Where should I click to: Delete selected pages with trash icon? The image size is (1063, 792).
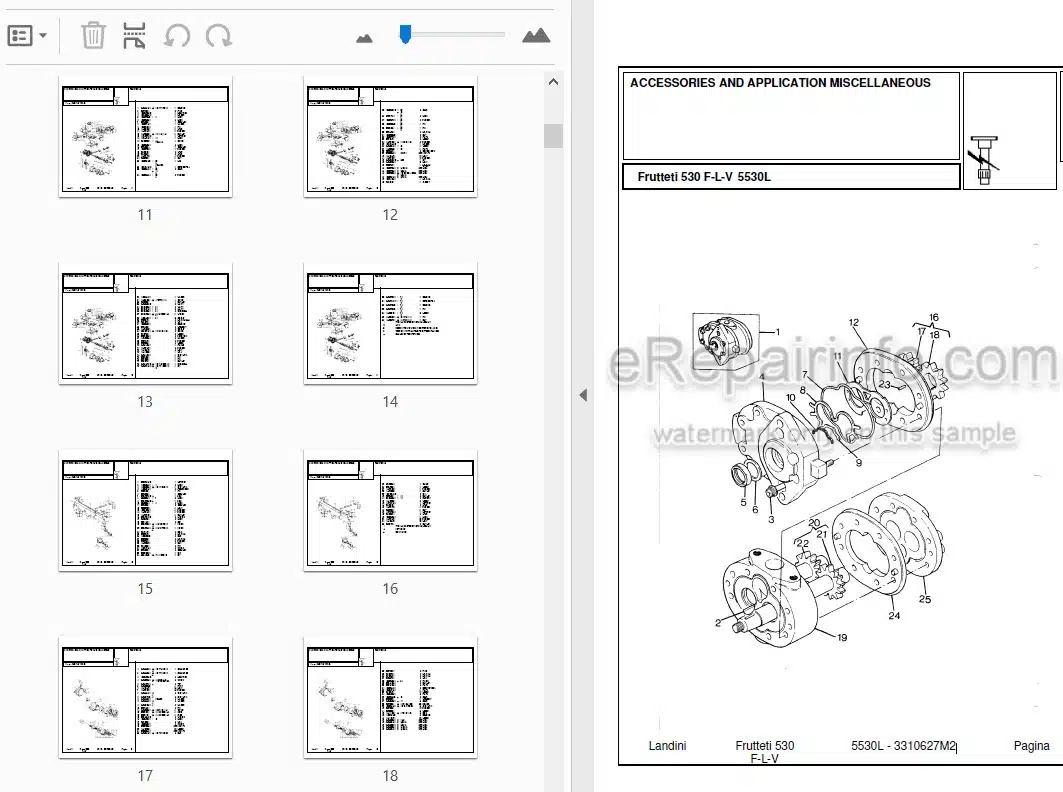point(93,35)
